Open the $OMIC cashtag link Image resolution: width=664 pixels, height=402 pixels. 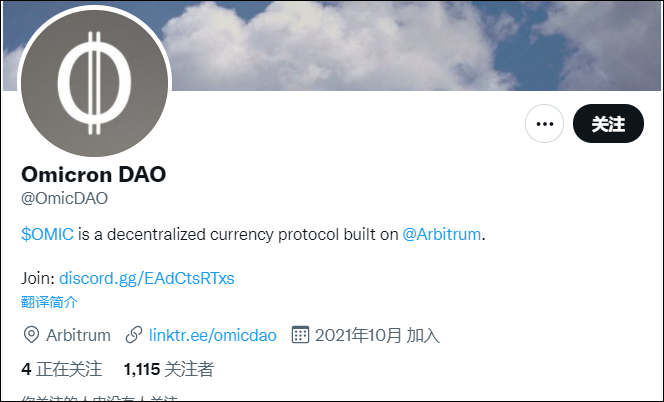[47, 234]
